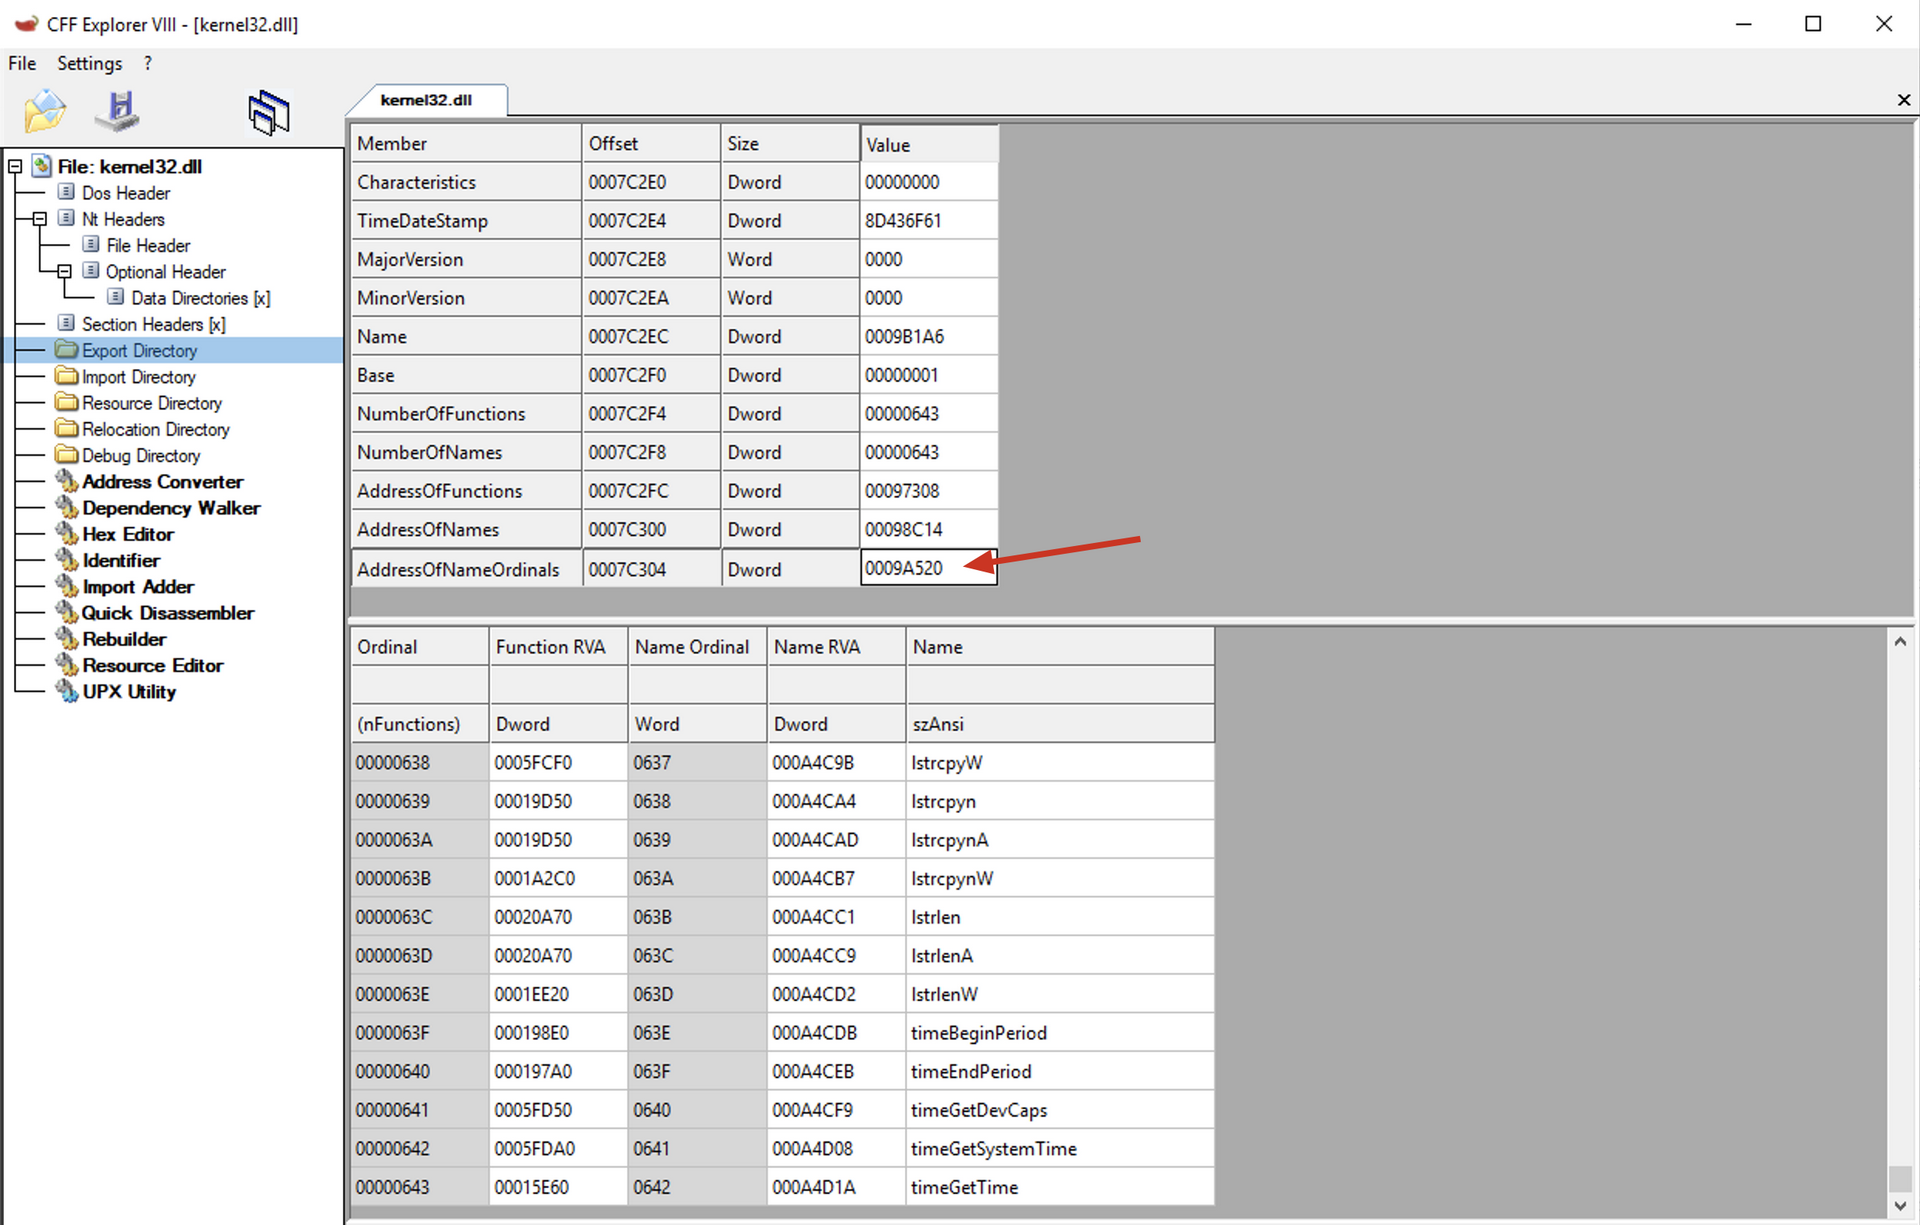Launch the Dependency Walker tool icon
Screen dimensions: 1920x1225
(x=67, y=507)
